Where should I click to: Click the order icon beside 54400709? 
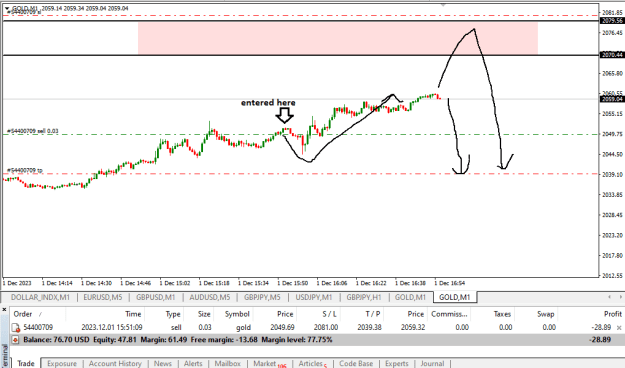tap(16, 328)
